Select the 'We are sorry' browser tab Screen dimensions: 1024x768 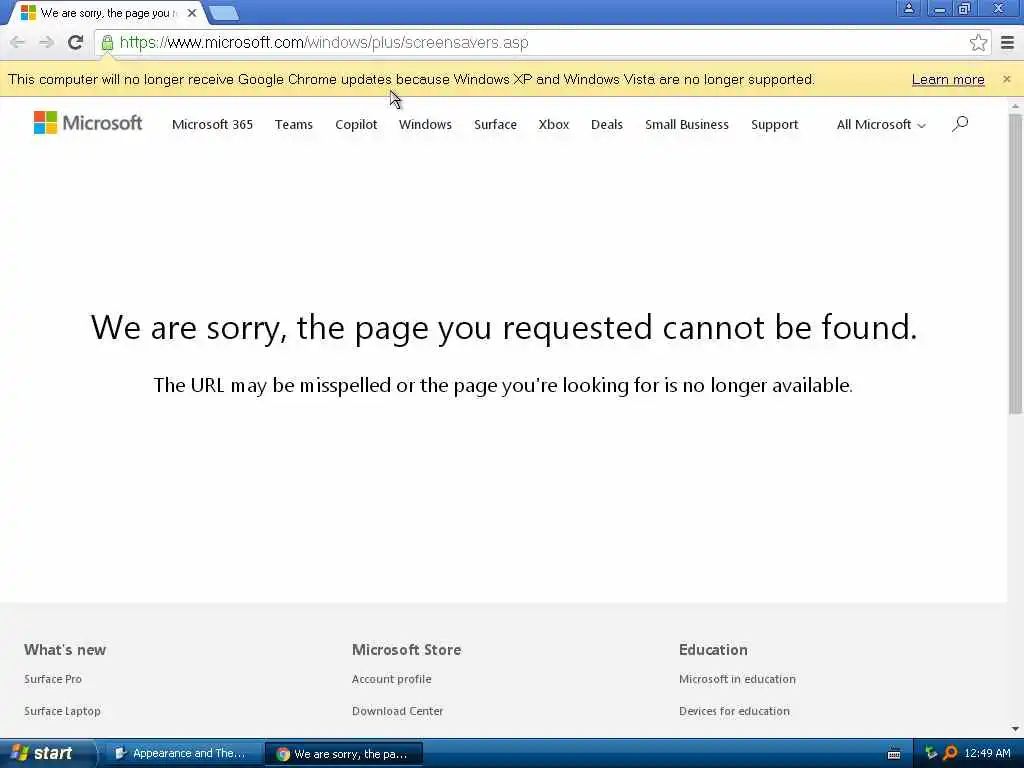point(108,13)
